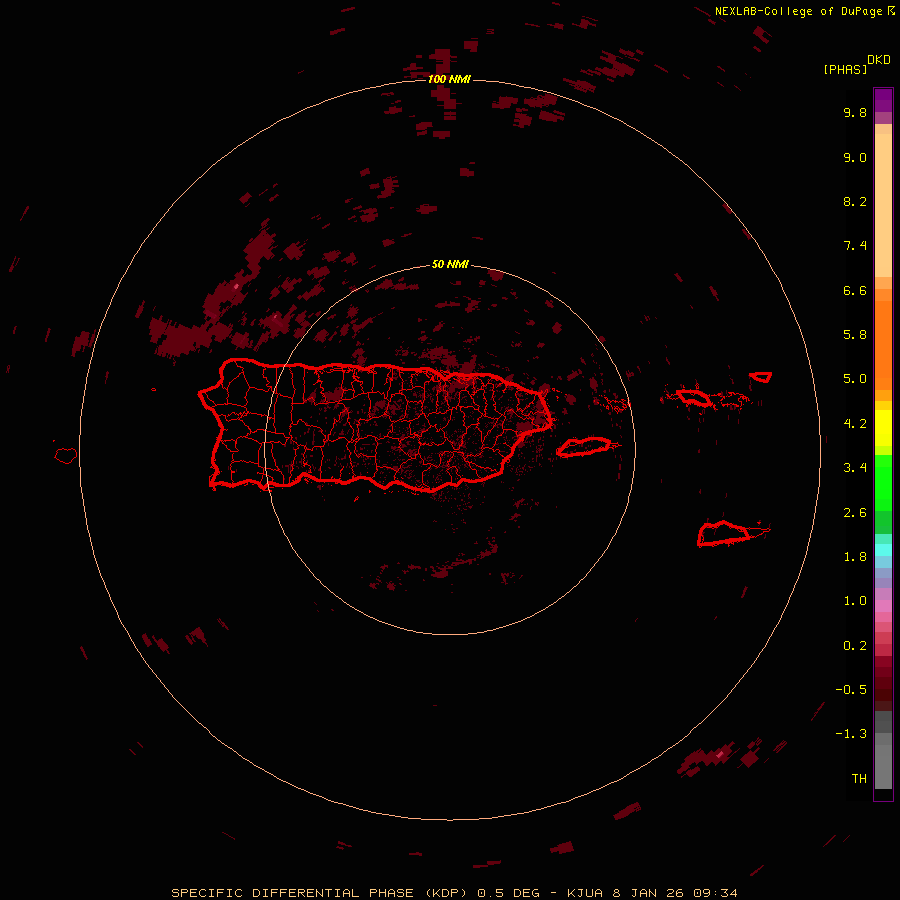Click the DKD product label above the color scale

(x=879, y=60)
